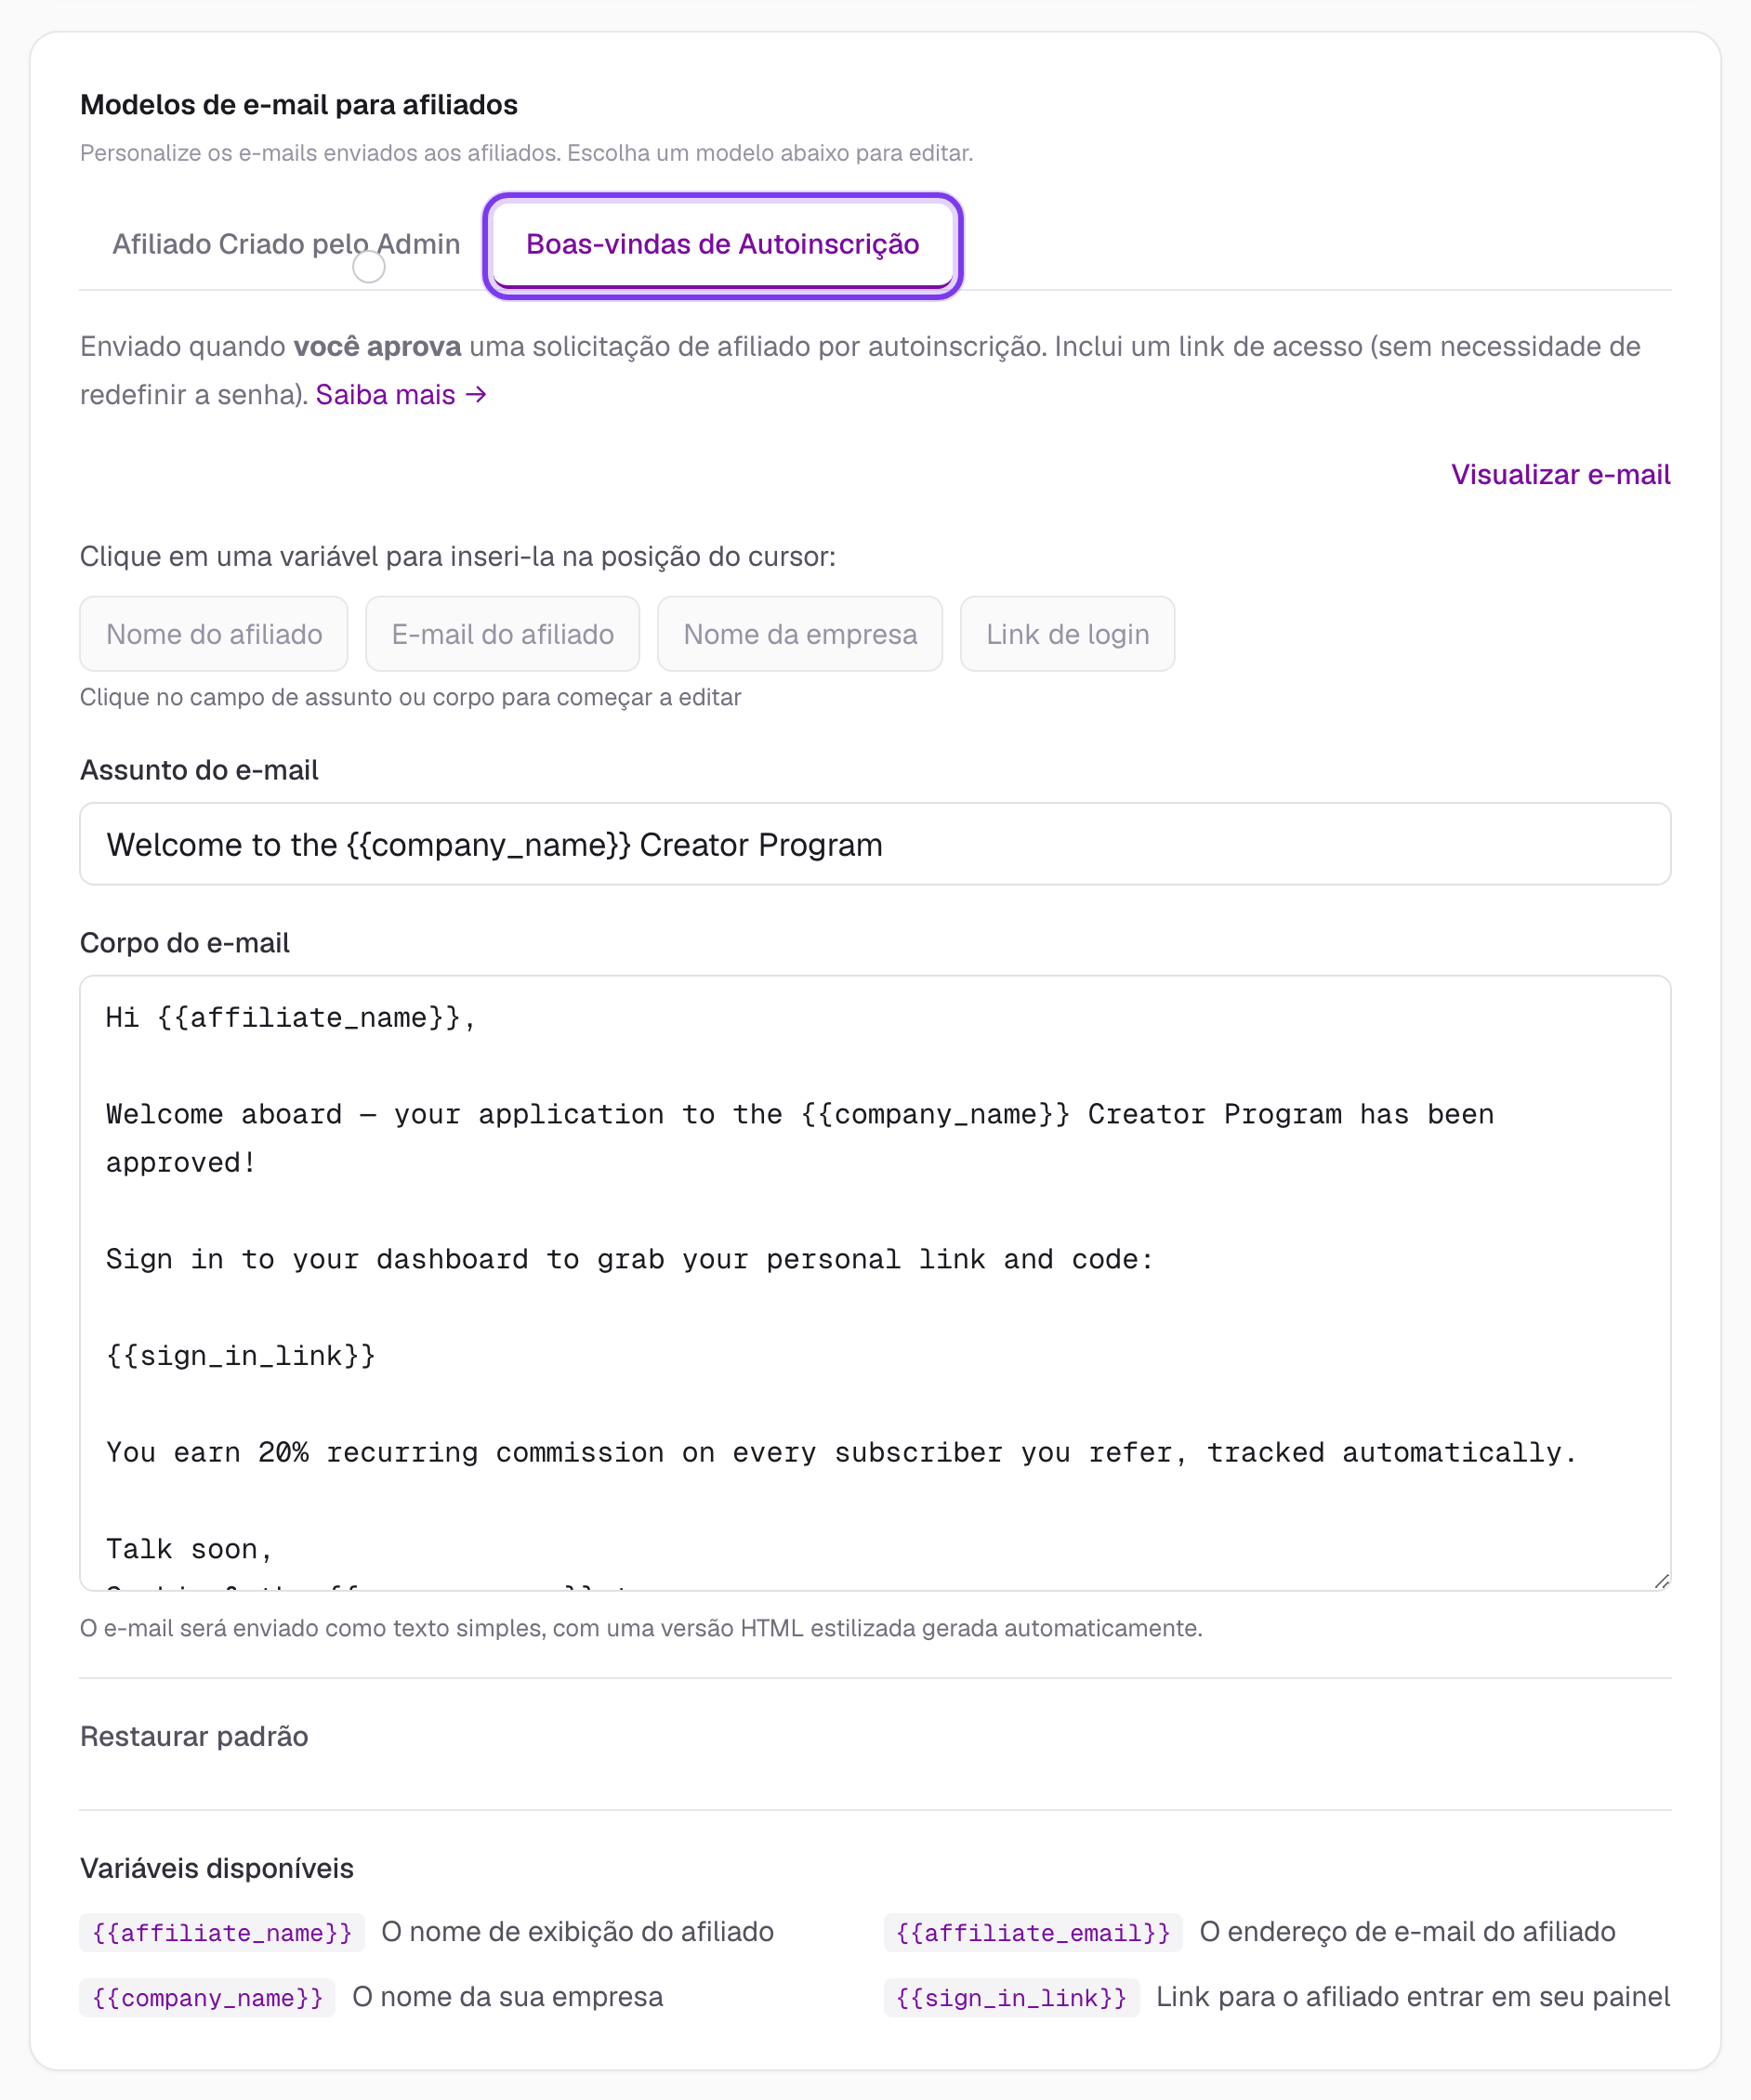
Task: Insert the Link de login variable
Action: coord(1067,634)
